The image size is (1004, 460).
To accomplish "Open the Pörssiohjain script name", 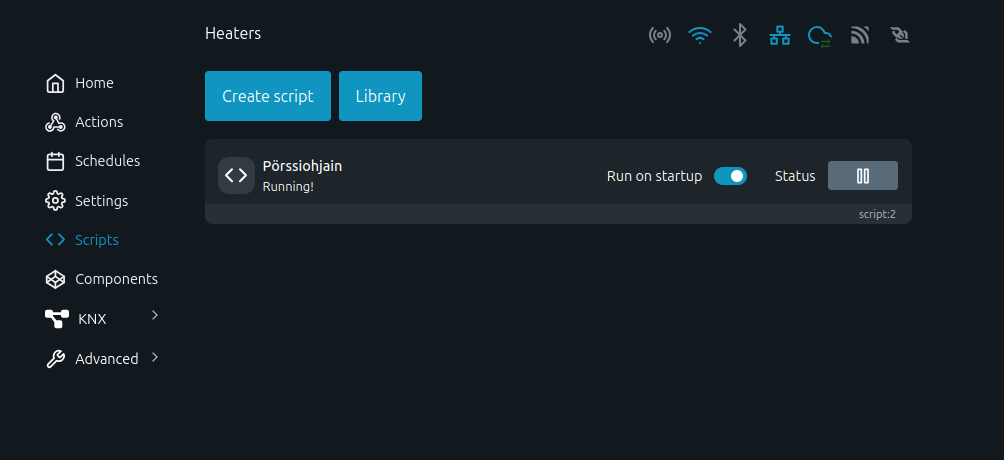I will [302, 166].
